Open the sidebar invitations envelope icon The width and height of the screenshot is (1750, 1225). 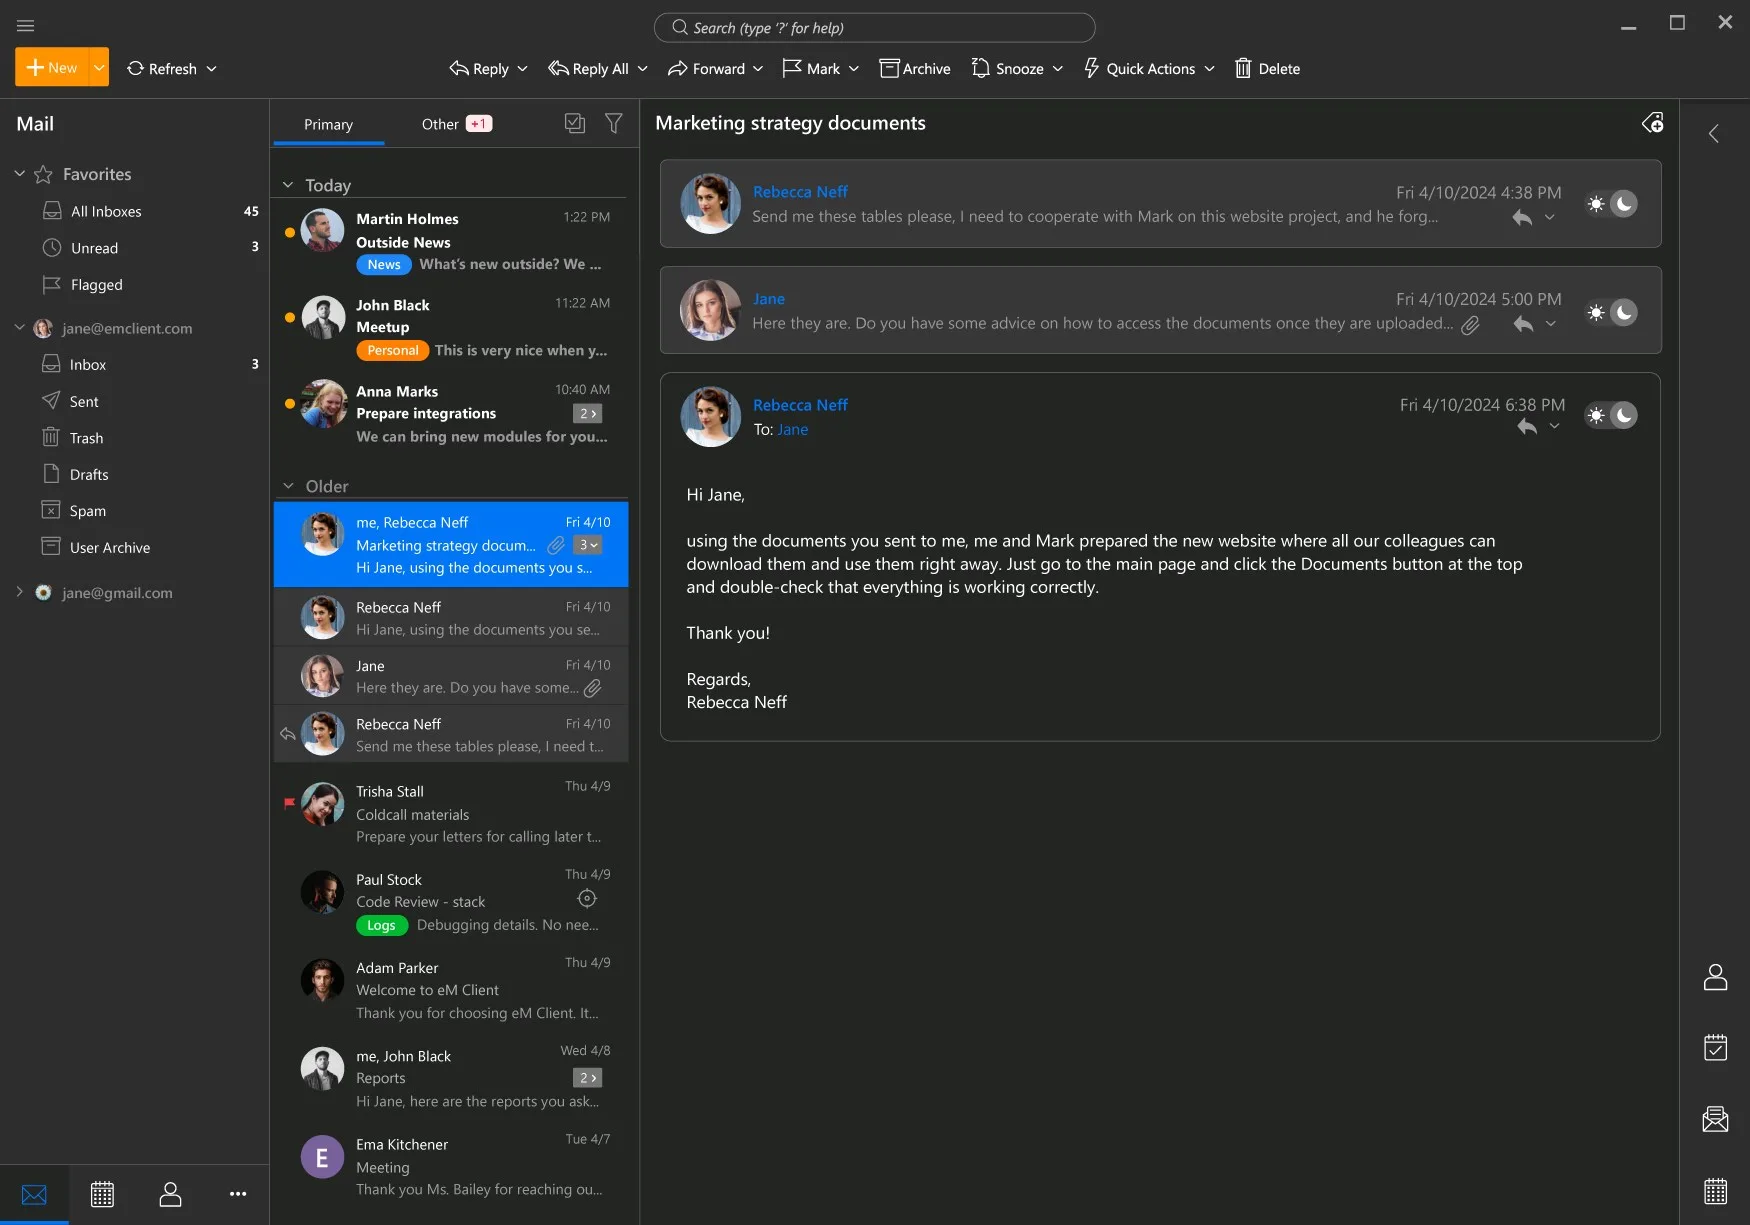tap(1715, 1119)
